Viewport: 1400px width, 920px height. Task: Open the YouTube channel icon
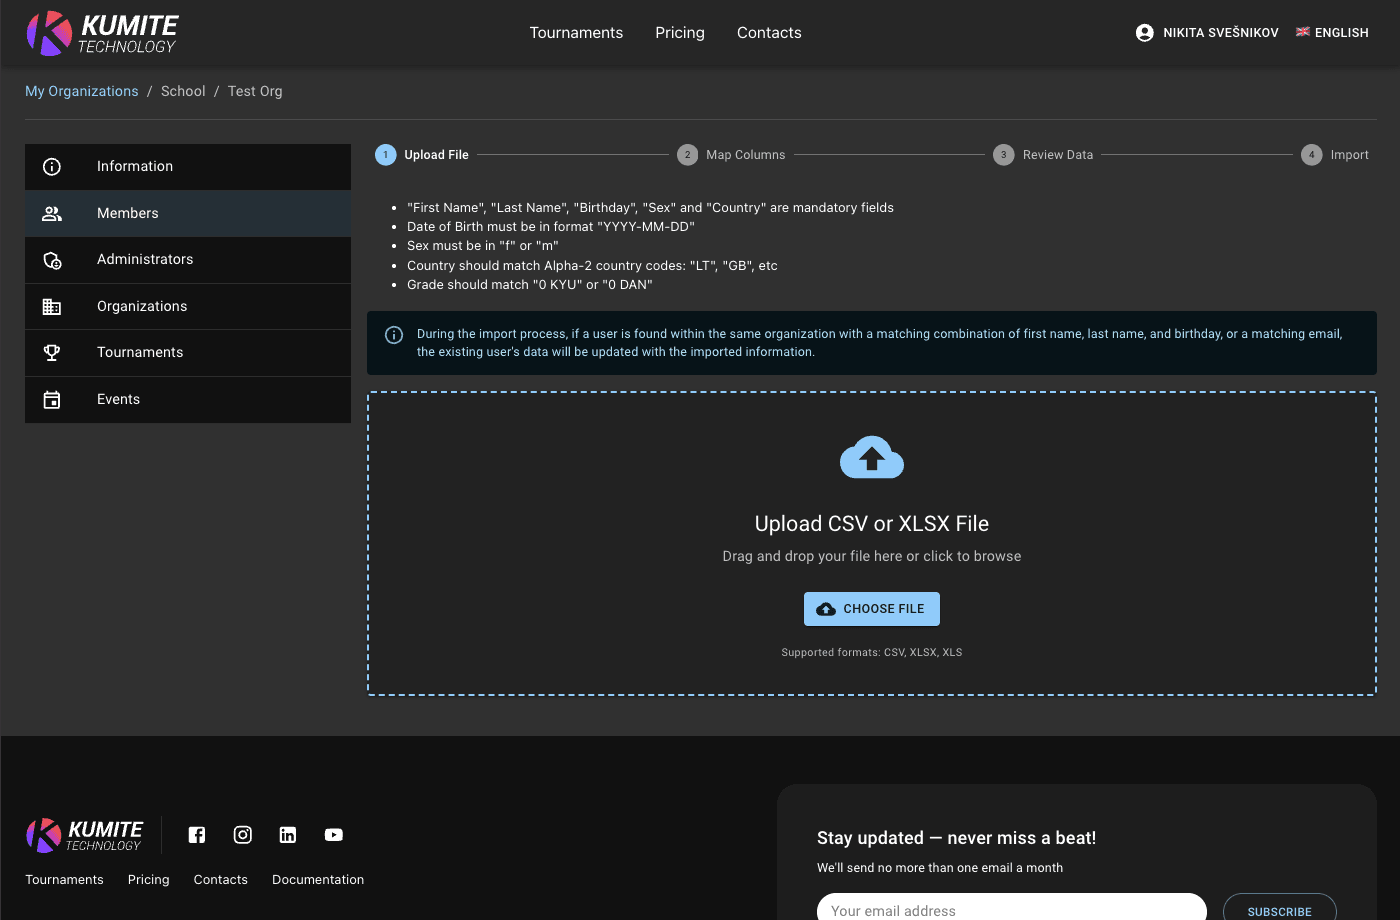(x=334, y=835)
